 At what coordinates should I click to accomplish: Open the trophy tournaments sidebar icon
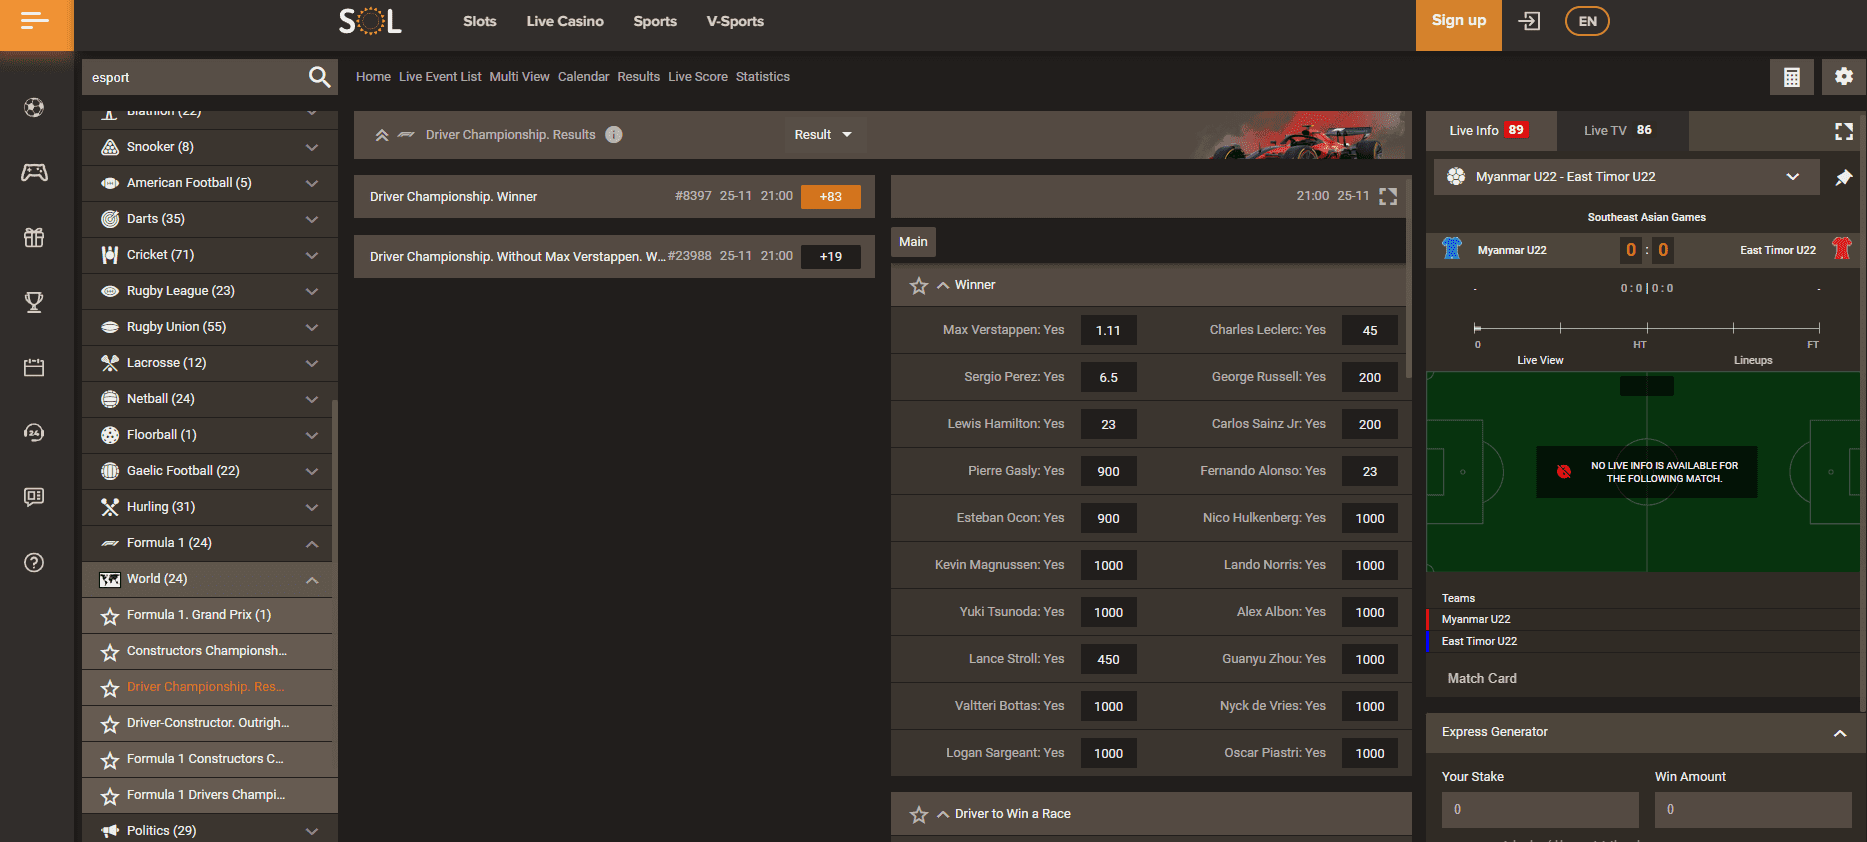[34, 302]
